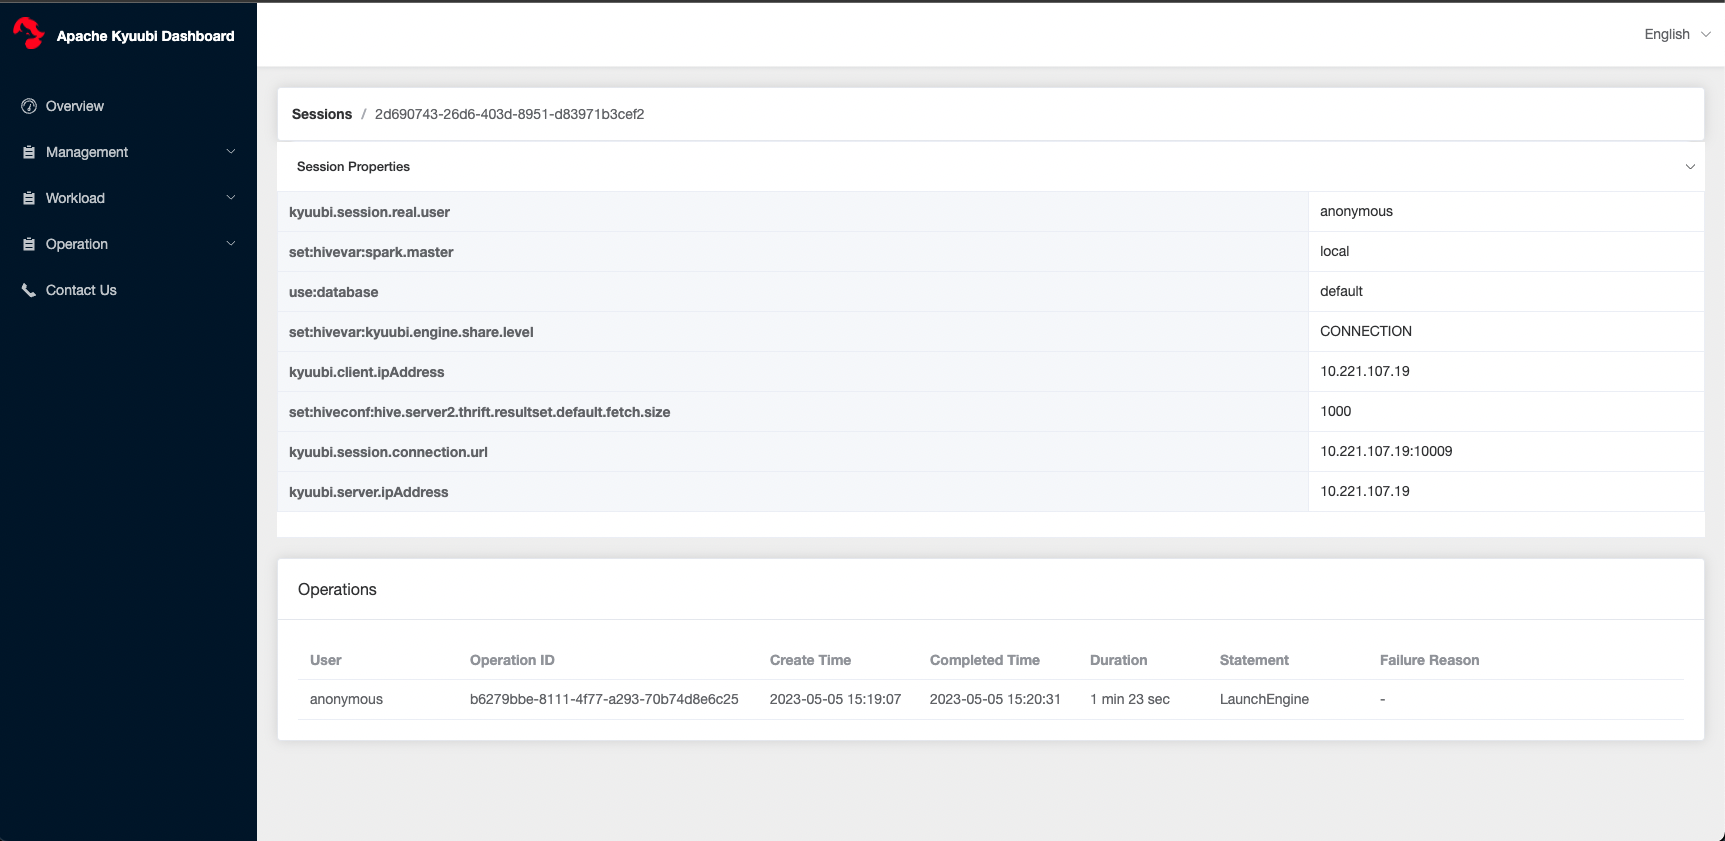Click the Workload menu icon
Screen dimensions: 1725x841
[x=29, y=198]
